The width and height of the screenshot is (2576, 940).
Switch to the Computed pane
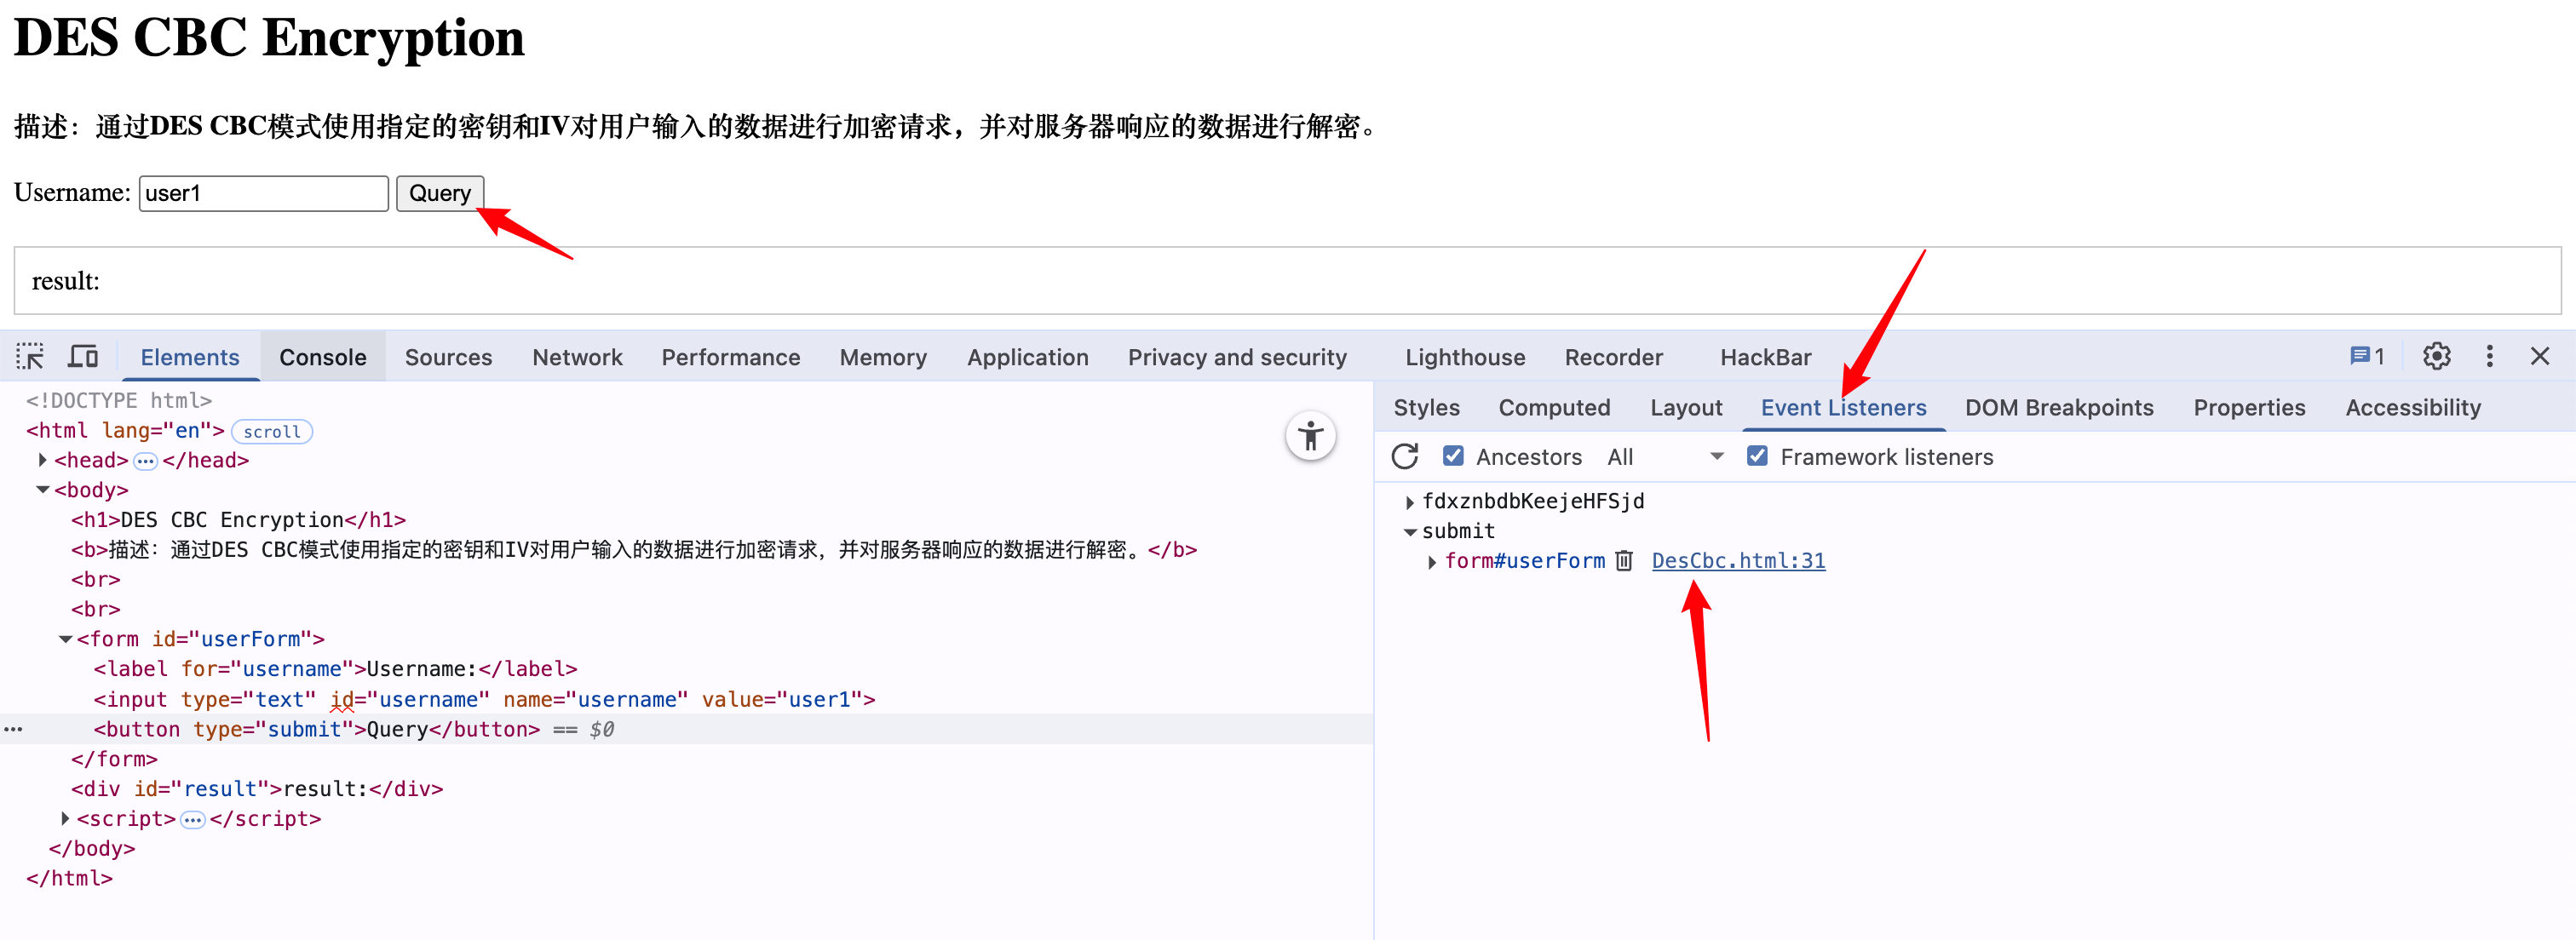(x=1554, y=408)
